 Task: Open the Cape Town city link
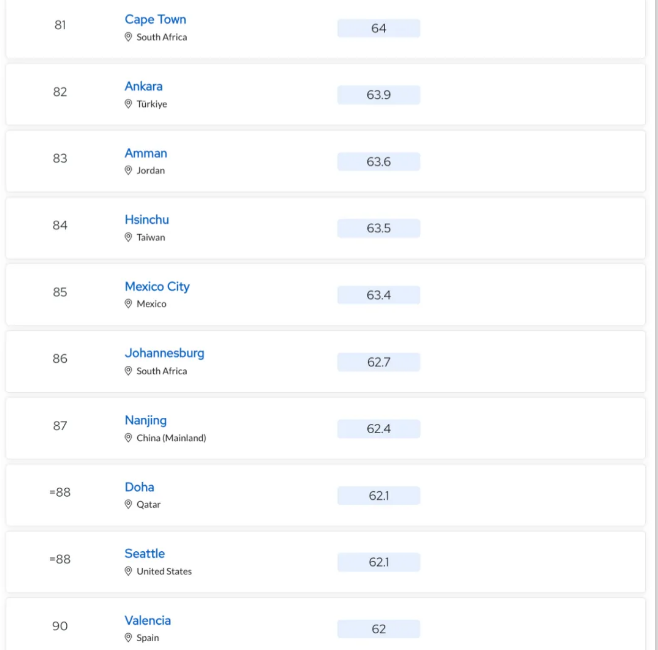coord(155,19)
